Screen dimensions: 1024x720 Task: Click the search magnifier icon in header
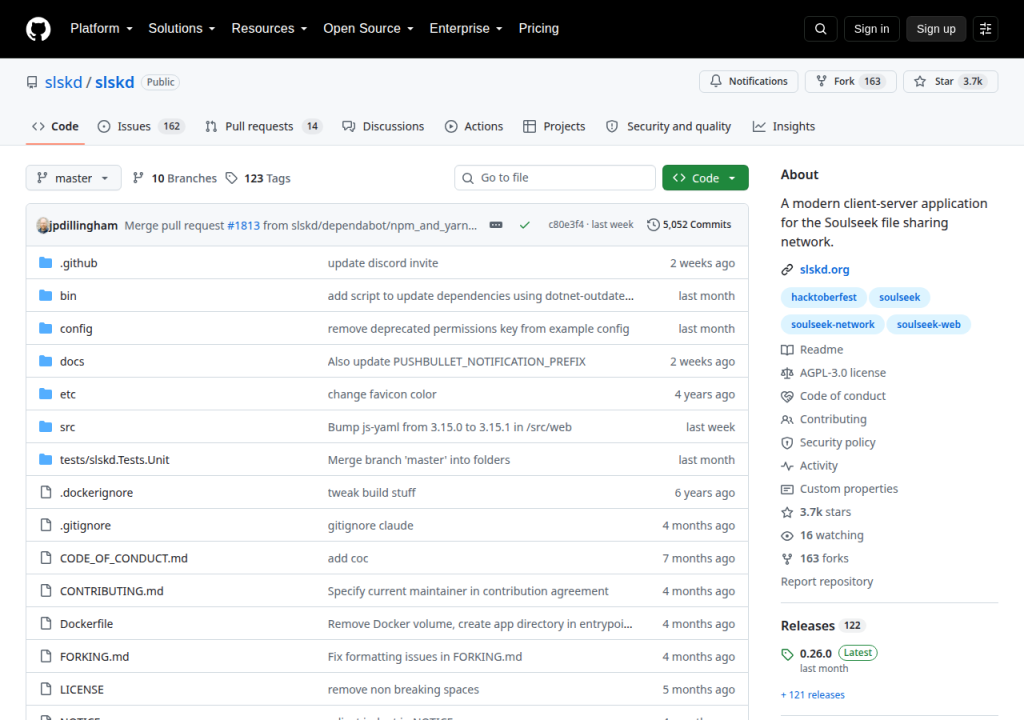[x=820, y=29]
